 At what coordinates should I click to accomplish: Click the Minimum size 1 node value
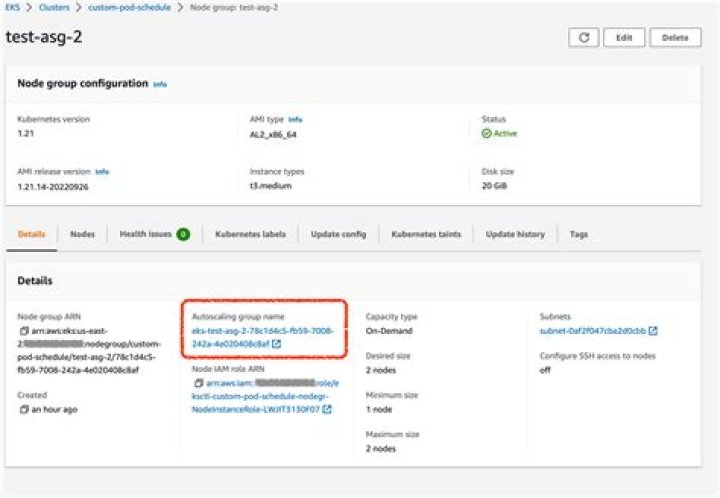(x=379, y=409)
